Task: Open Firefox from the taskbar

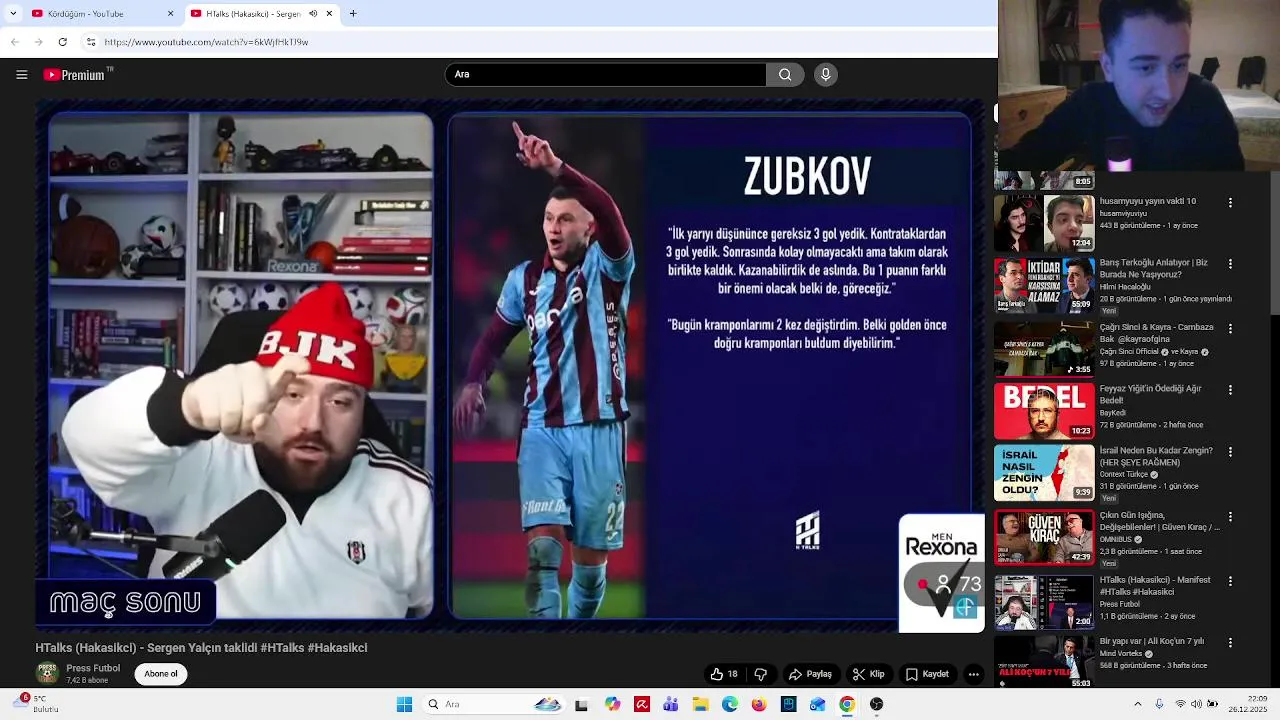Action: (x=759, y=704)
